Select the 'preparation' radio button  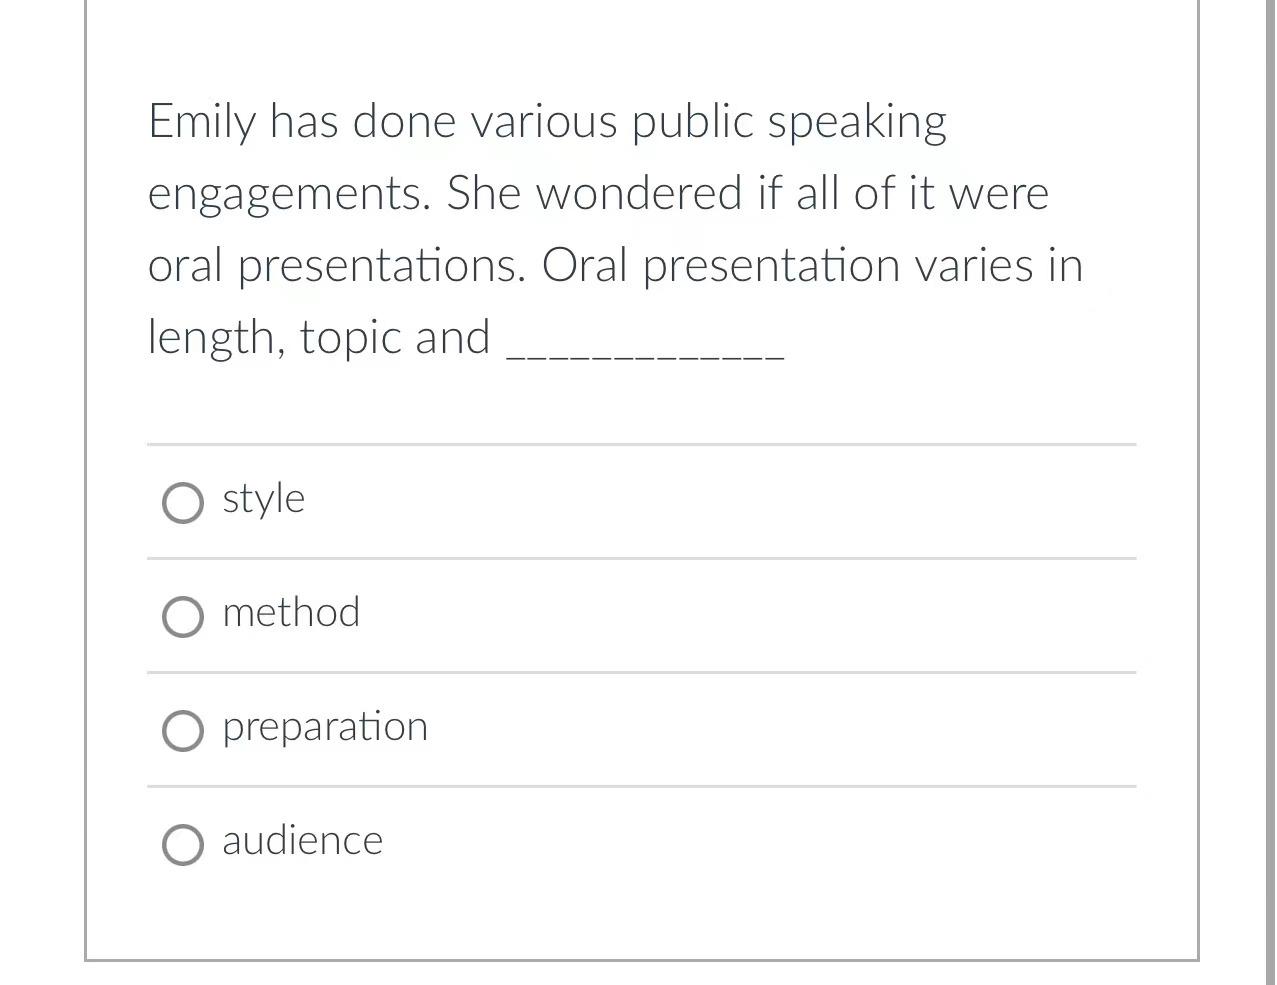tap(182, 731)
